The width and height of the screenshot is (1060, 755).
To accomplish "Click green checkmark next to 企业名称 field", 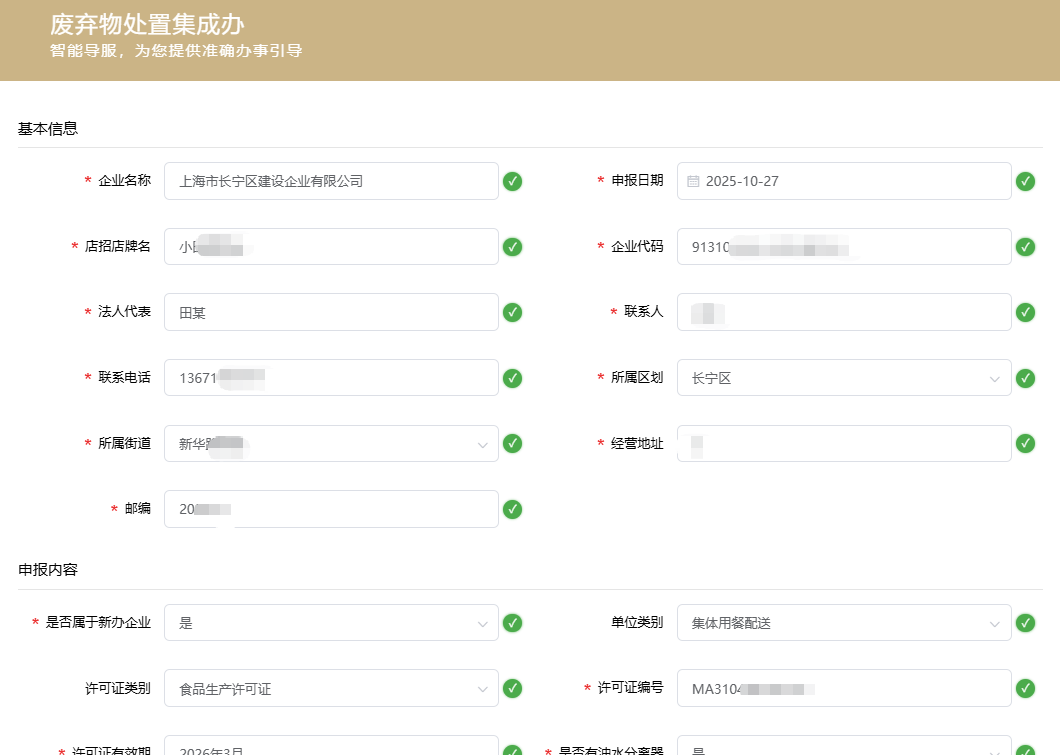I will click(x=512, y=181).
